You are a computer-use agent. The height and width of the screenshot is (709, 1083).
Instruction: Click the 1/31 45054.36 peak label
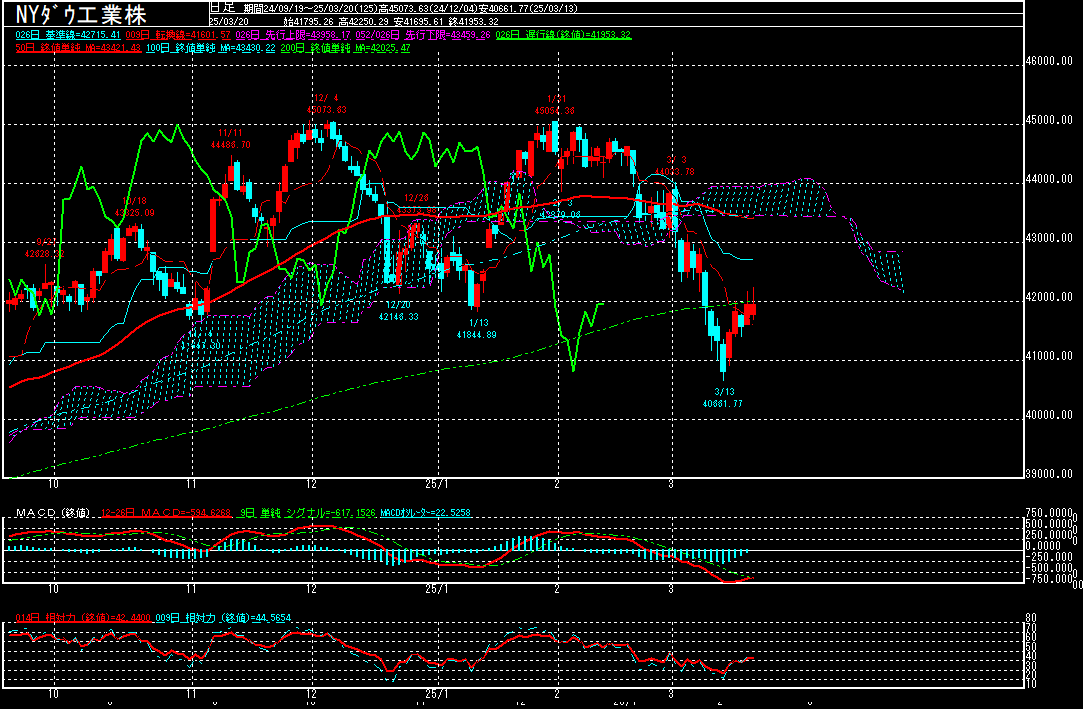click(x=555, y=104)
